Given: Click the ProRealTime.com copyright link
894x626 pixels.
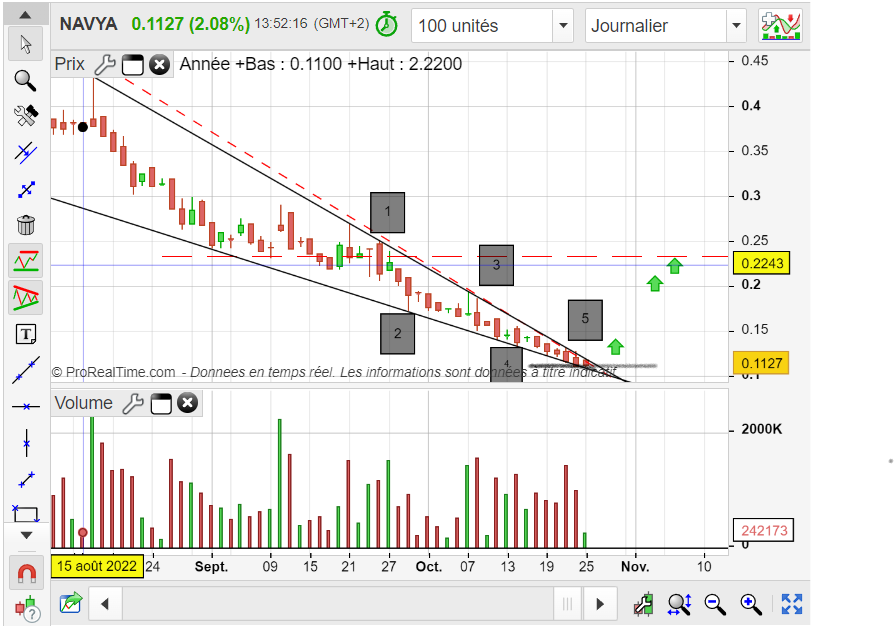Looking at the screenshot, I should (113, 372).
